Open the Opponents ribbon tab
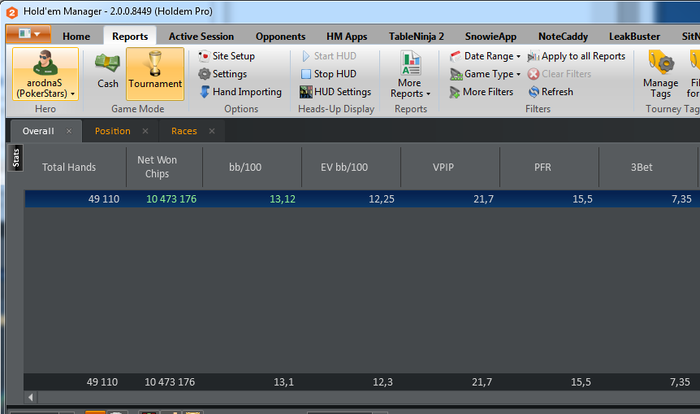 [280, 37]
